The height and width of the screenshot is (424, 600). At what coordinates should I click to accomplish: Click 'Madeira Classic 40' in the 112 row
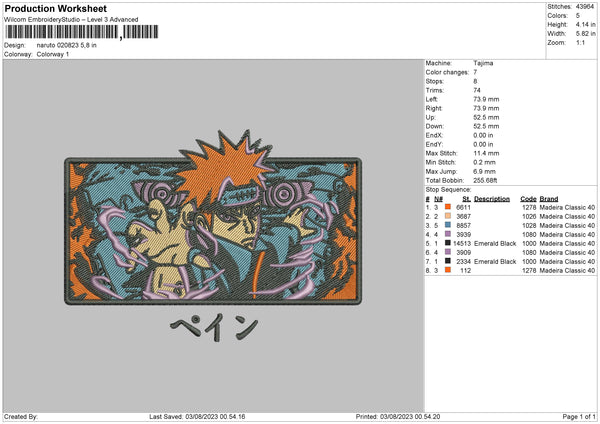pyautogui.click(x=567, y=271)
